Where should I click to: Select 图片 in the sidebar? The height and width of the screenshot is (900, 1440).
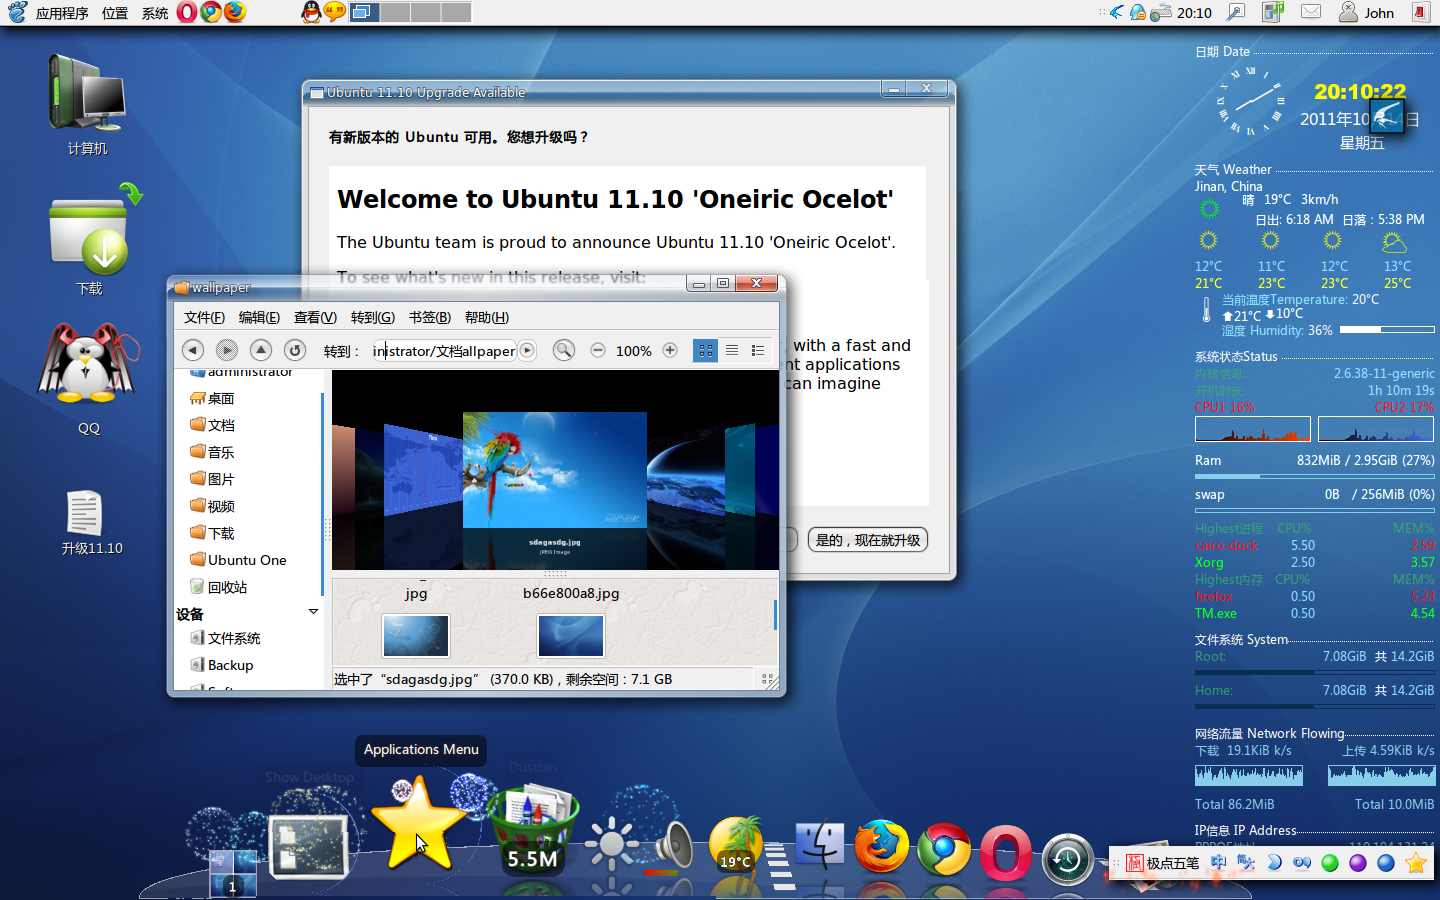pyautogui.click(x=212, y=479)
